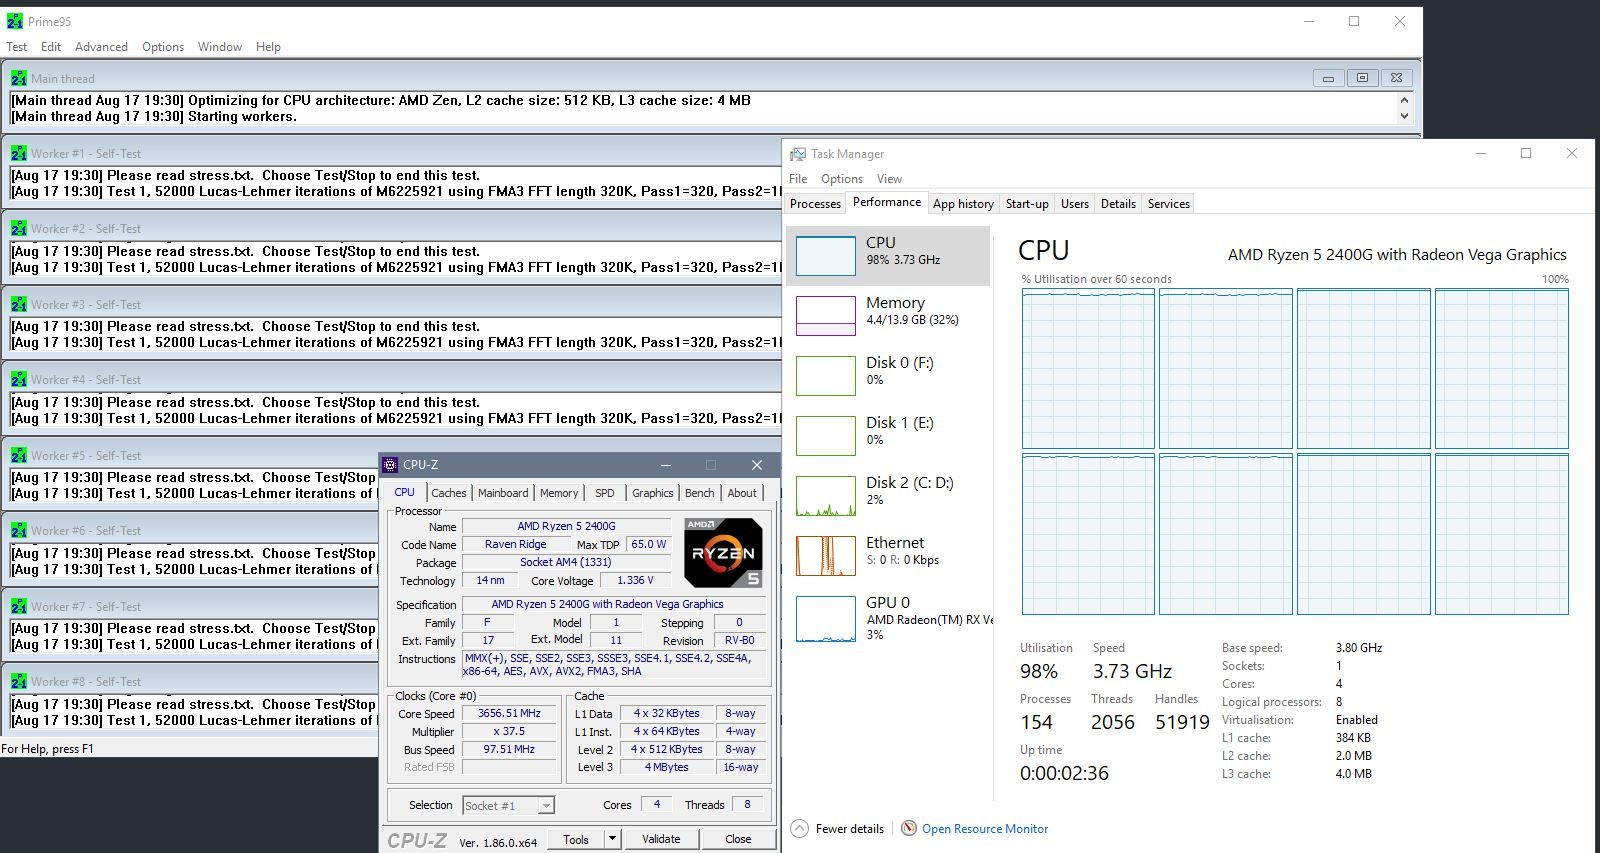Open the Tools dropdown arrow in CPU-Z
Screen dimensions: 1600x853
[x=613, y=839]
